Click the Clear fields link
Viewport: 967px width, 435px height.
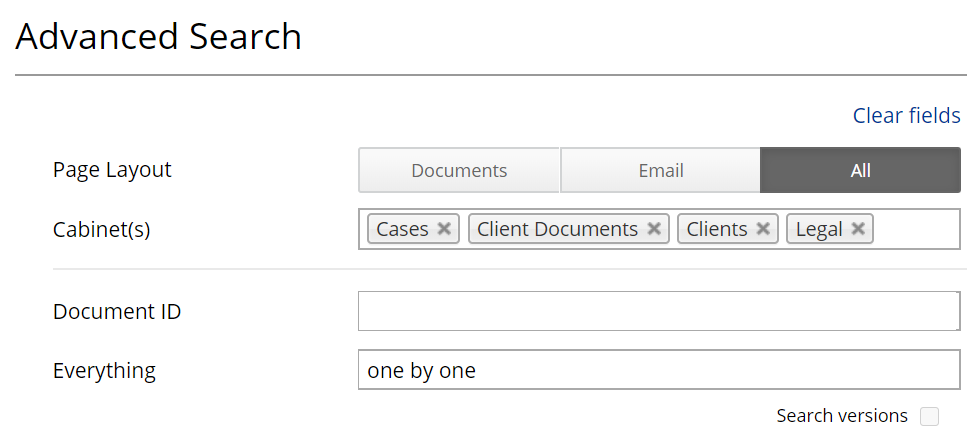click(906, 116)
